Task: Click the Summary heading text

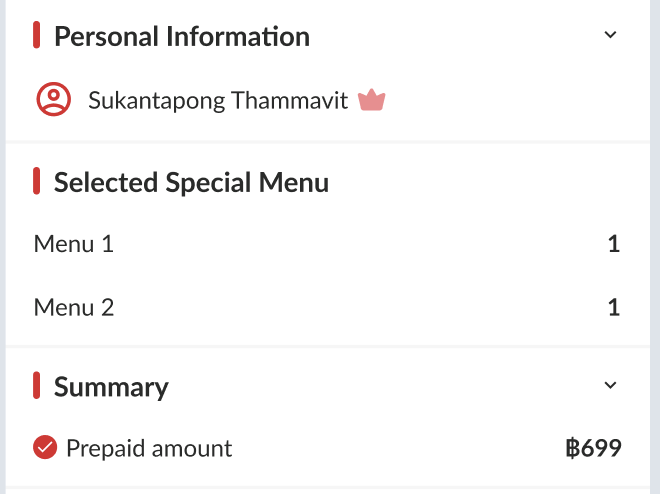Action: point(111,387)
